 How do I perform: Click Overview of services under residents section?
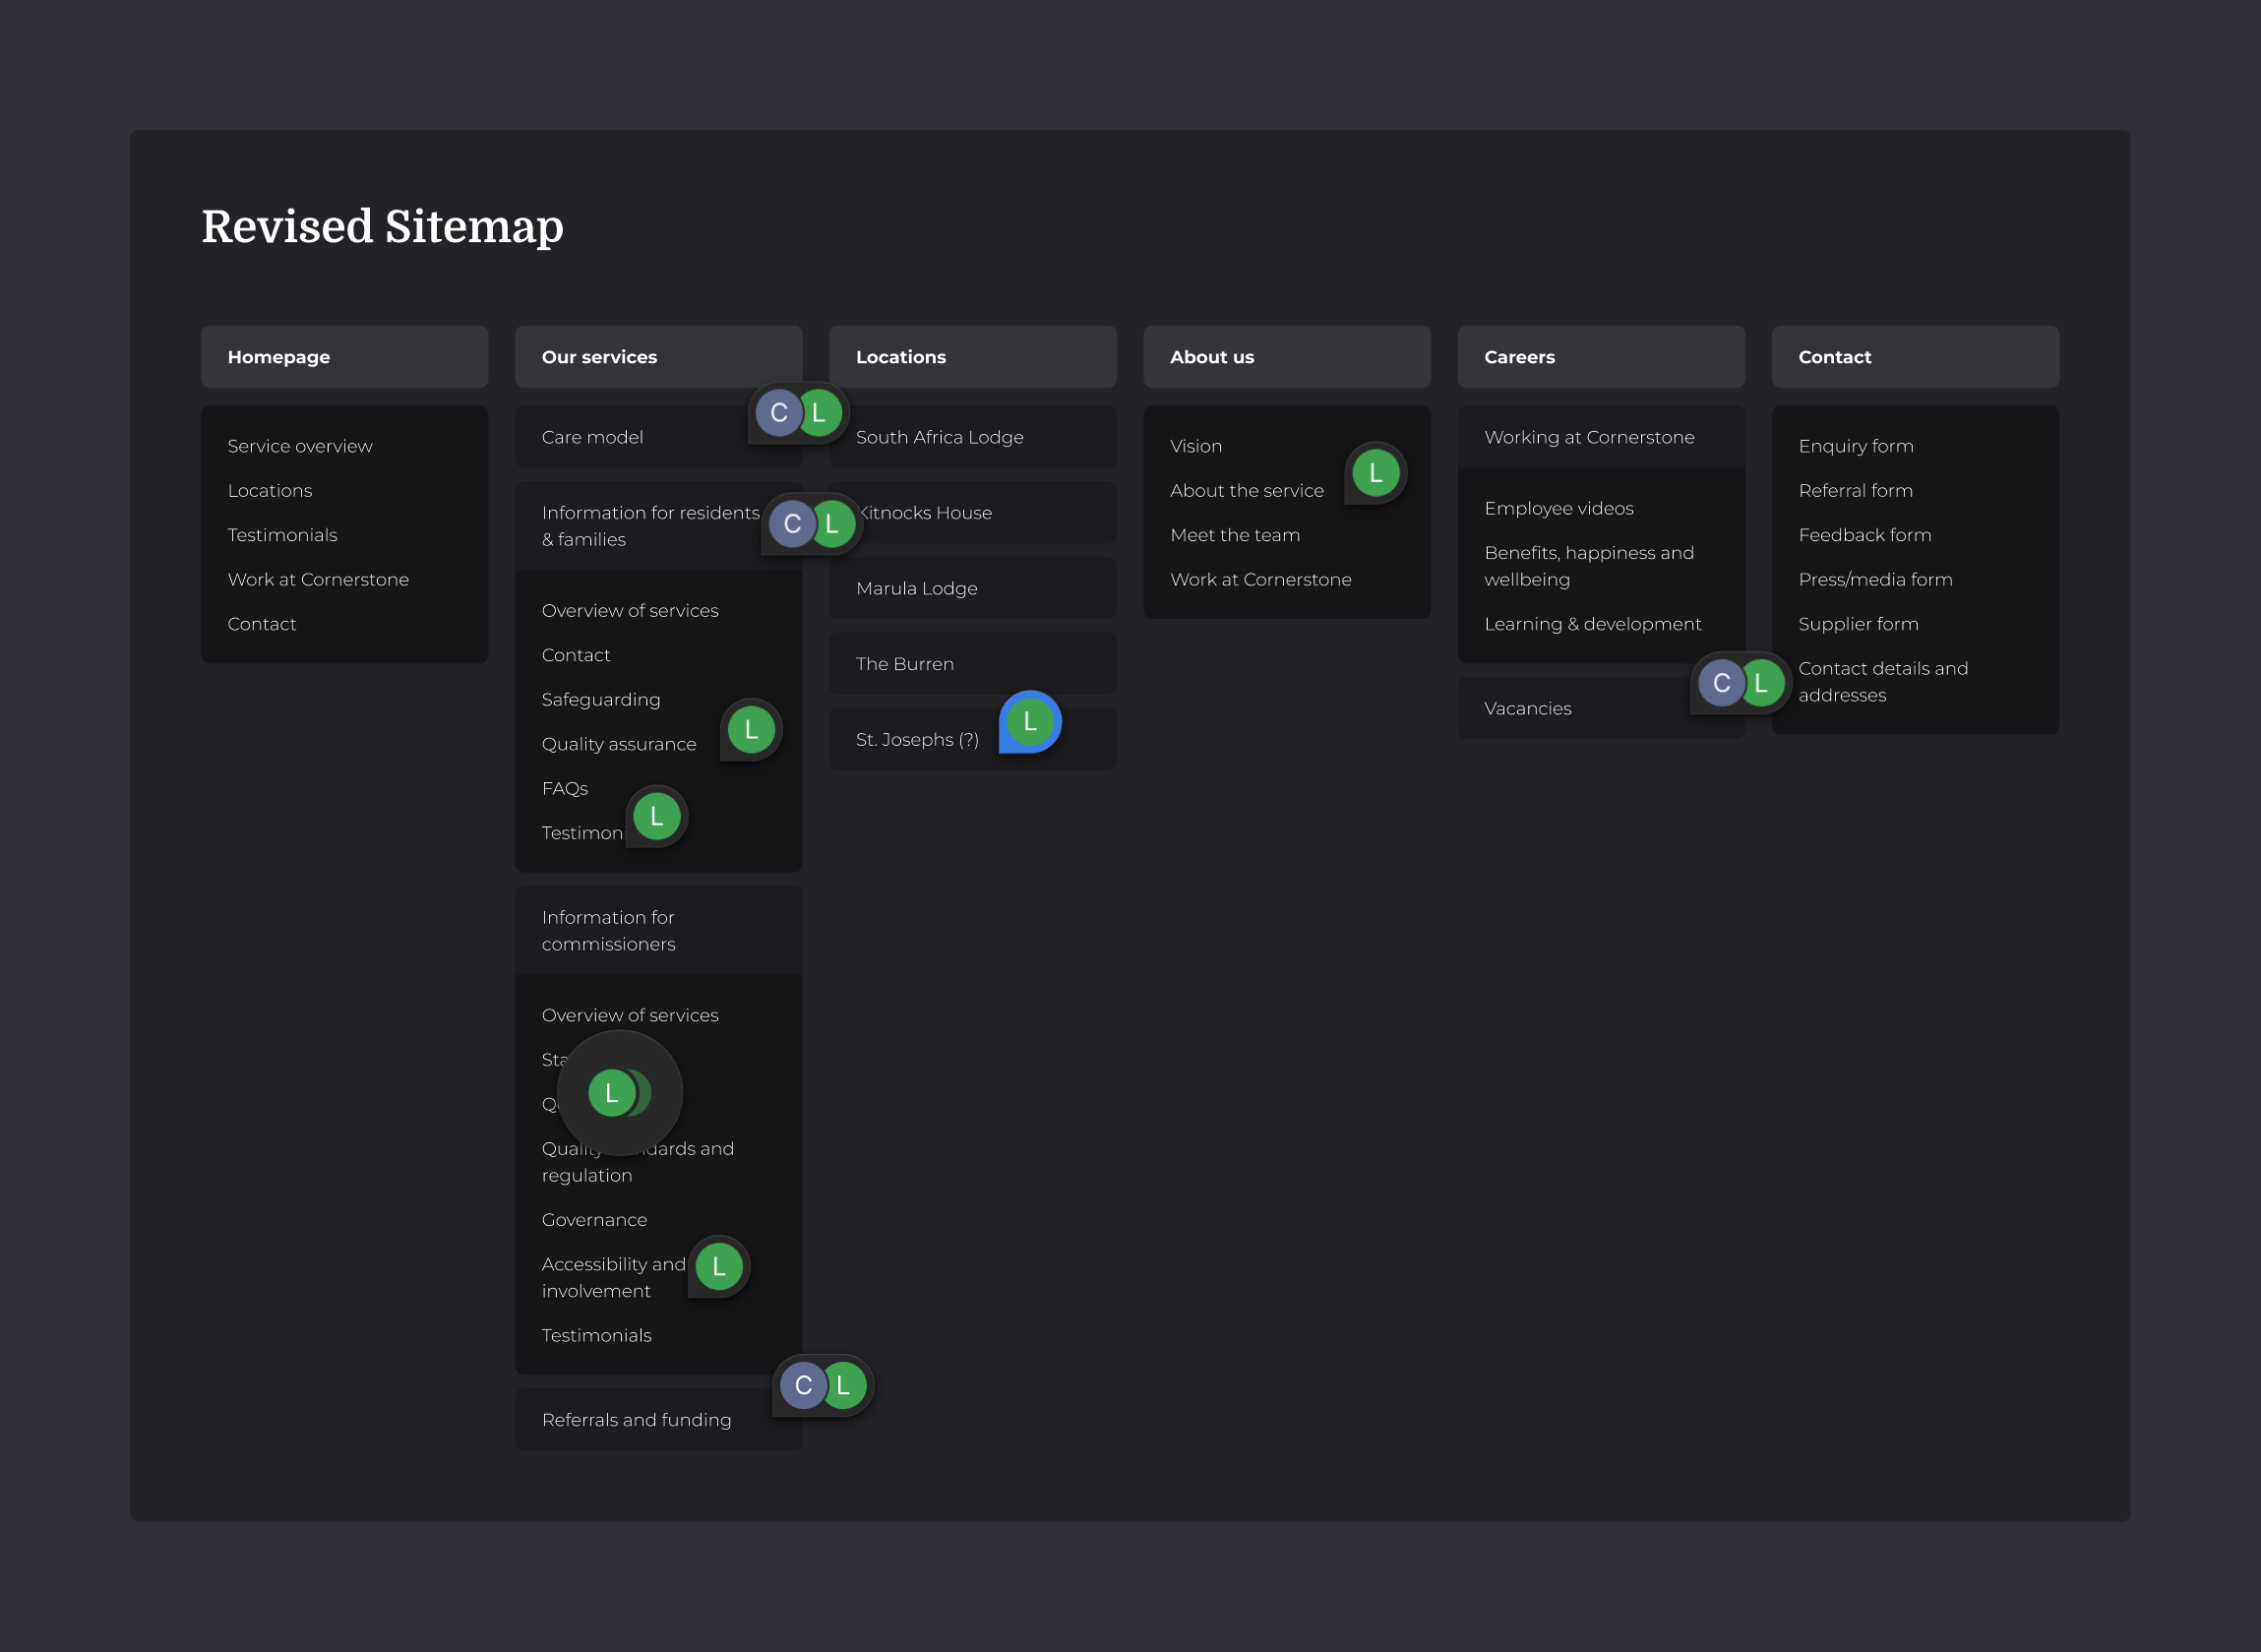click(x=630, y=611)
